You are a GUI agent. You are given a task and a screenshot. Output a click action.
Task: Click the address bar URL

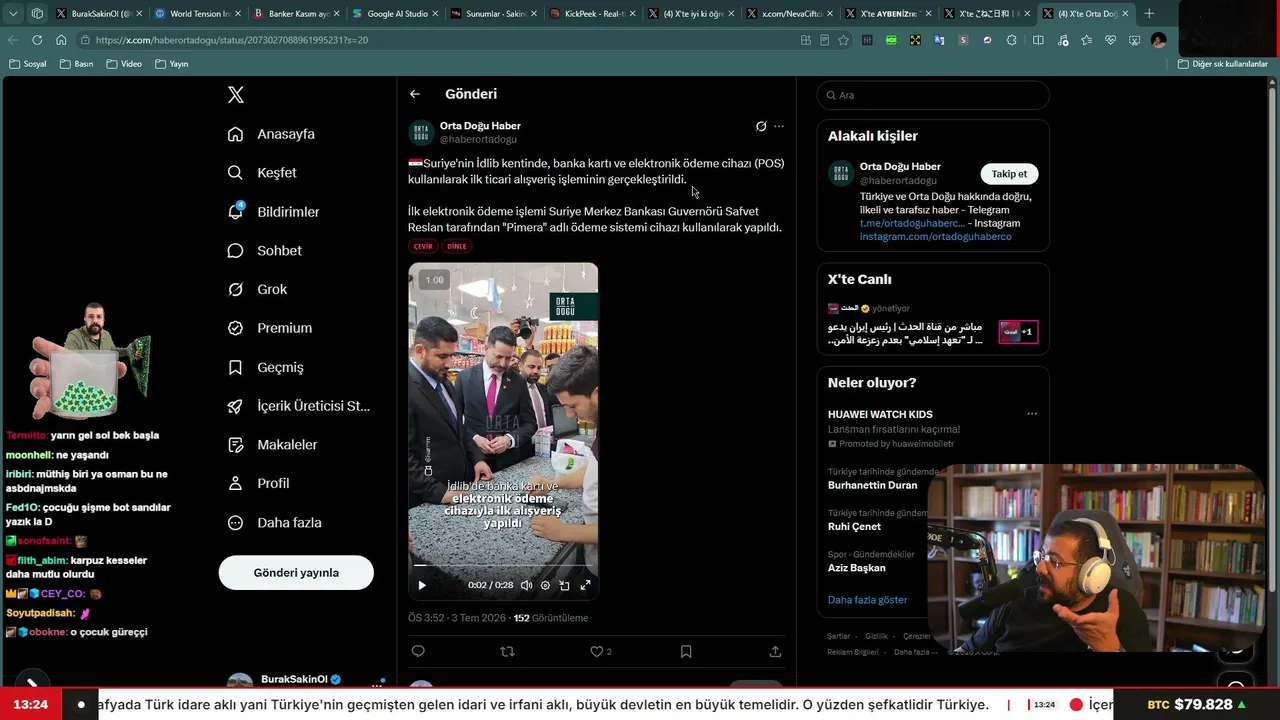[232, 40]
